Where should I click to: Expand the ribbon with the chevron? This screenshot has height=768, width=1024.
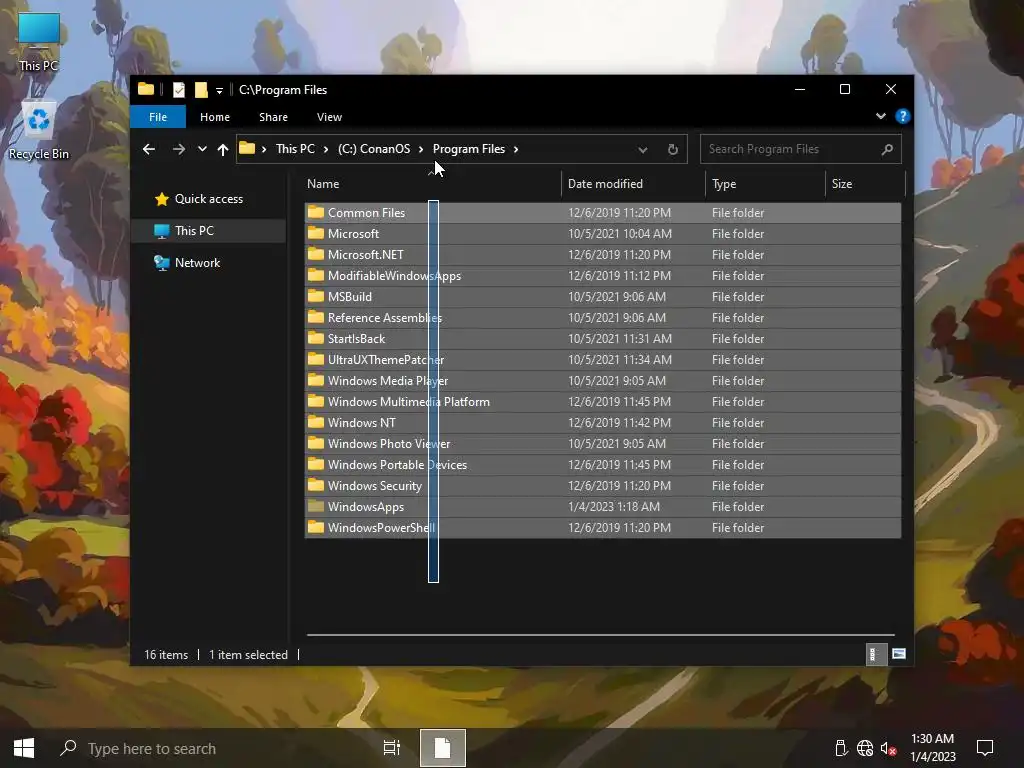click(x=880, y=116)
